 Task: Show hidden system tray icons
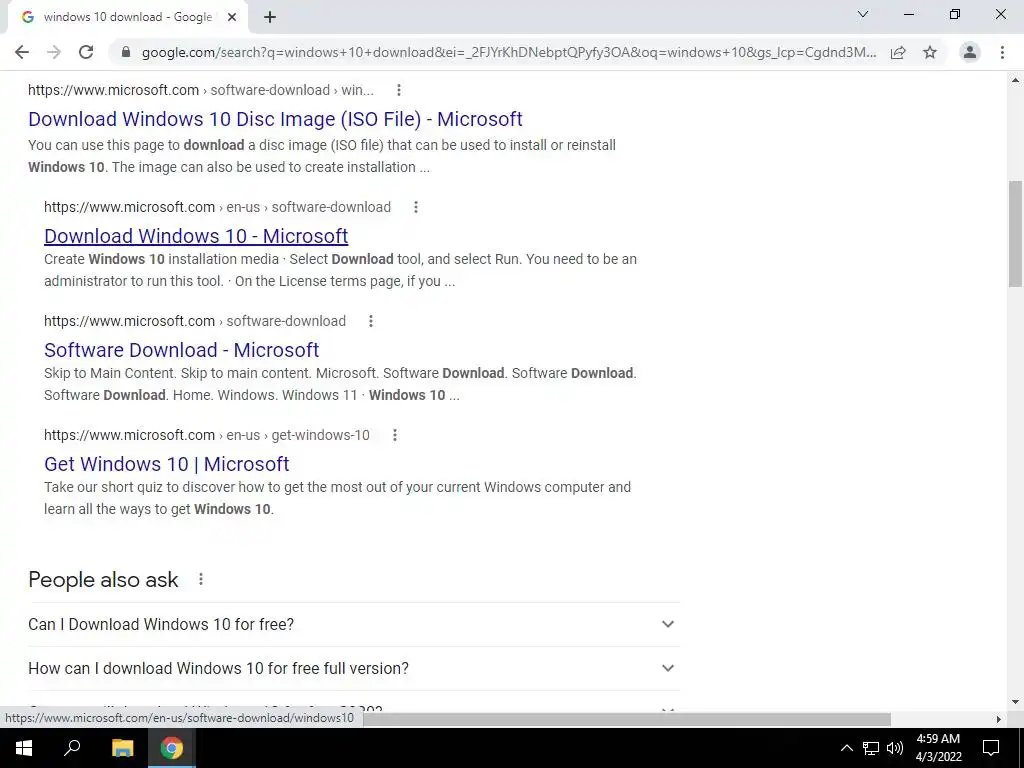click(846, 748)
